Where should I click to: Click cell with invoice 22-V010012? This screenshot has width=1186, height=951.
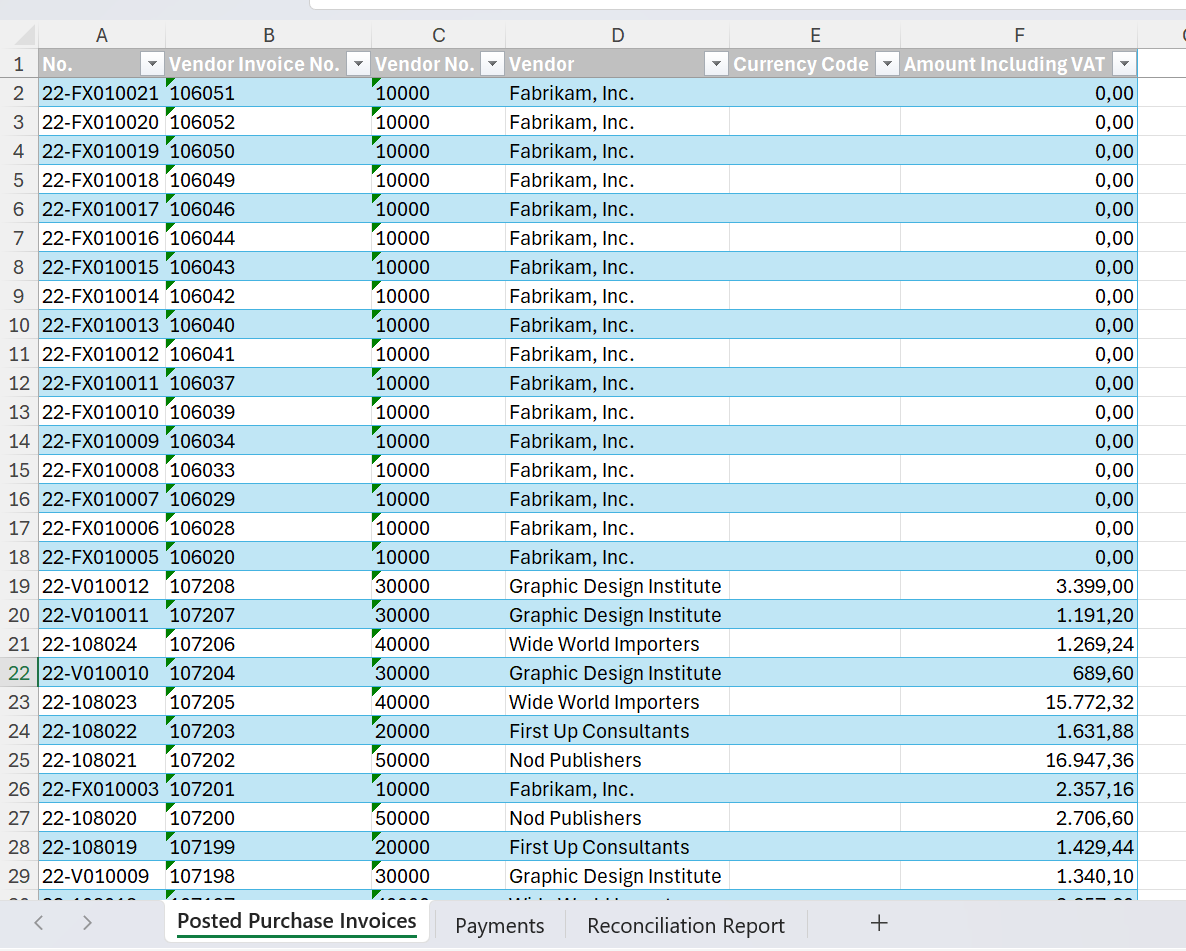[101, 586]
